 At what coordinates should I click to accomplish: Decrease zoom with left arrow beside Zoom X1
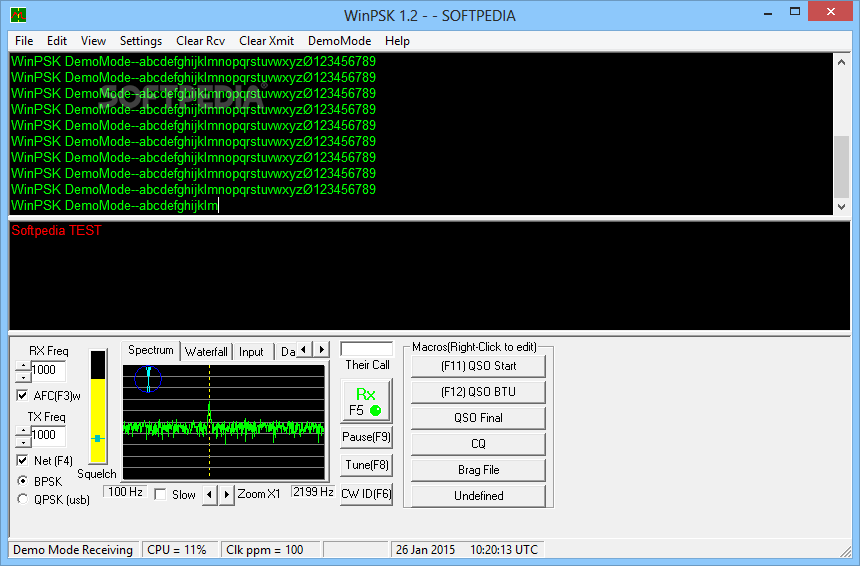click(210, 495)
